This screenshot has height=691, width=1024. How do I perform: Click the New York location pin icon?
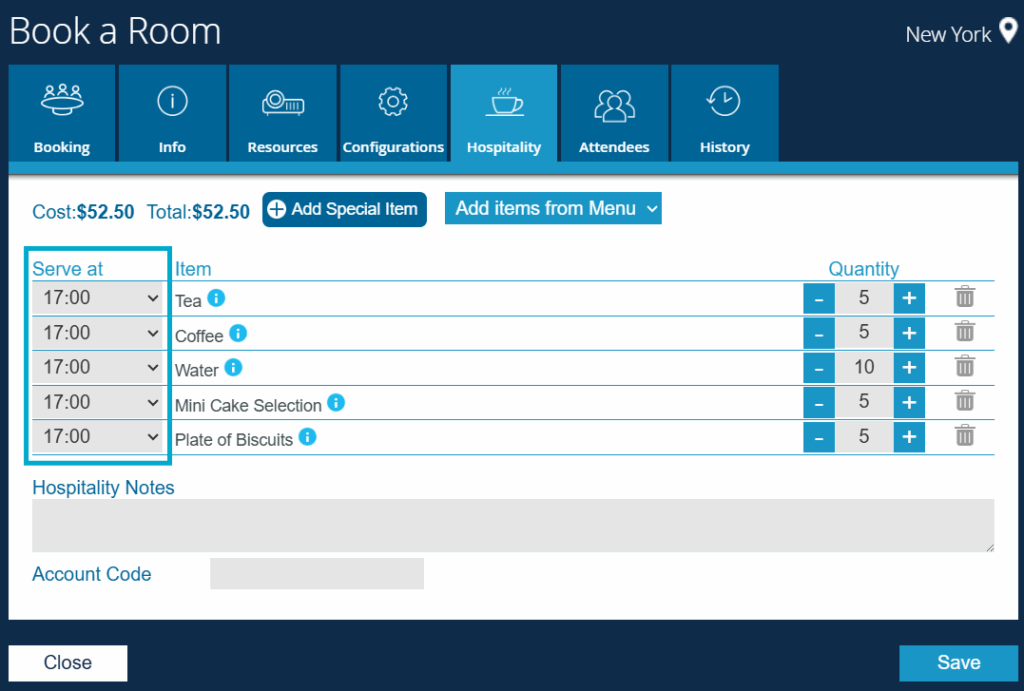tap(1007, 32)
